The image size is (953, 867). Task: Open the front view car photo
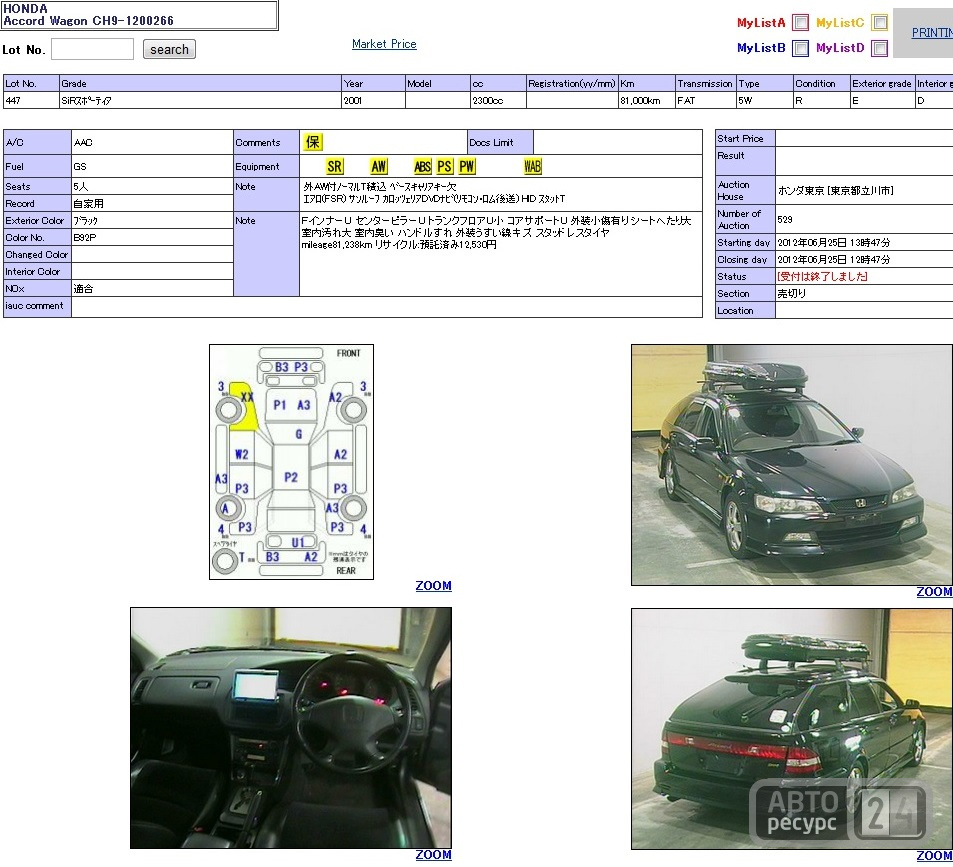pos(792,465)
